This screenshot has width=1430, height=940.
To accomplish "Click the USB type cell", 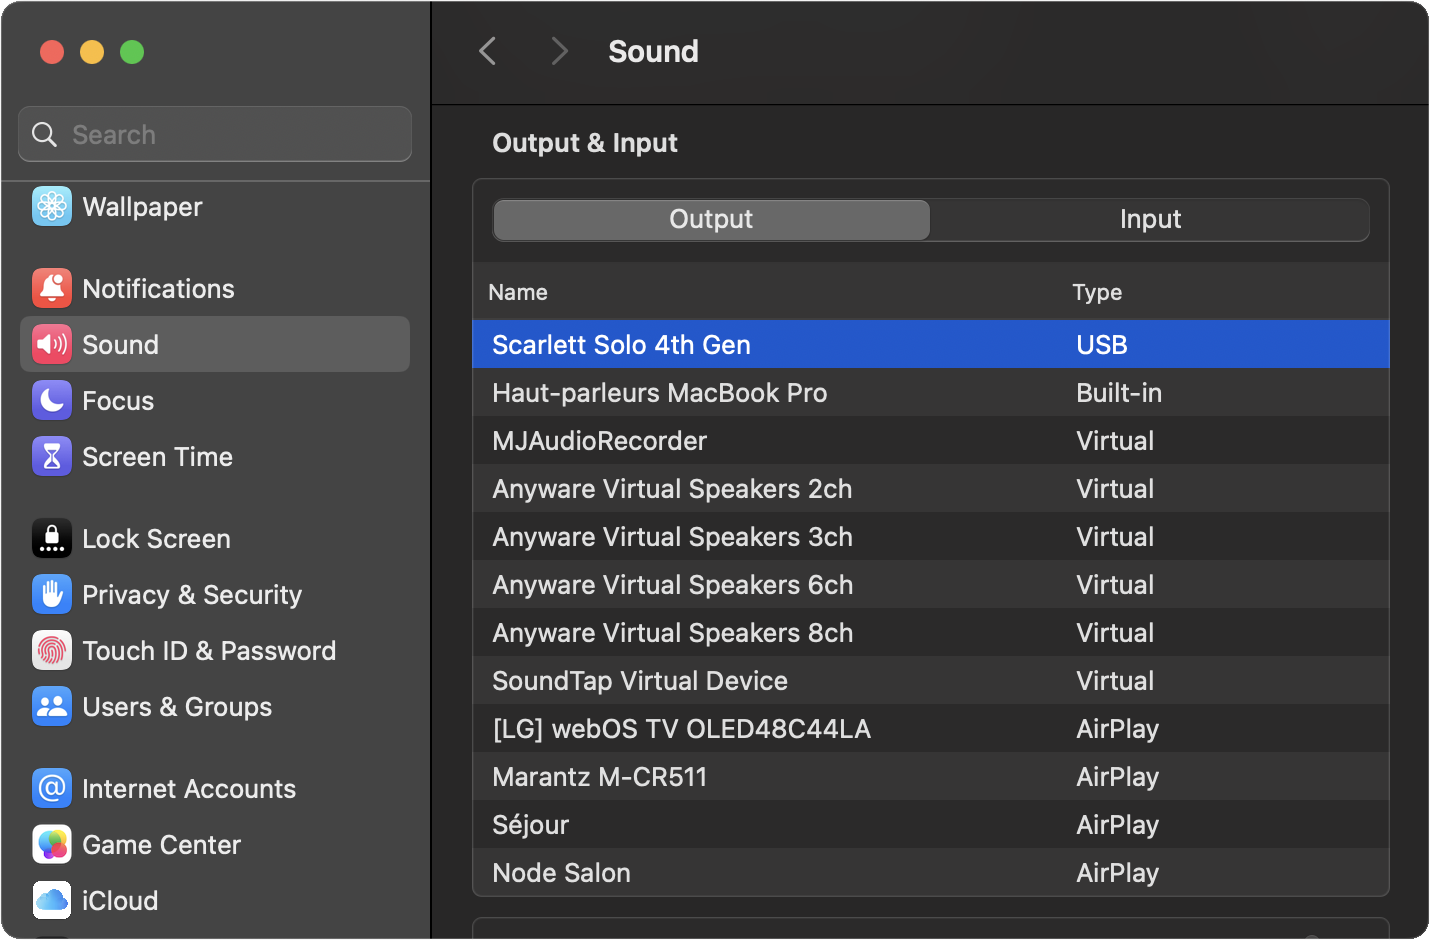I will 1102,345.
